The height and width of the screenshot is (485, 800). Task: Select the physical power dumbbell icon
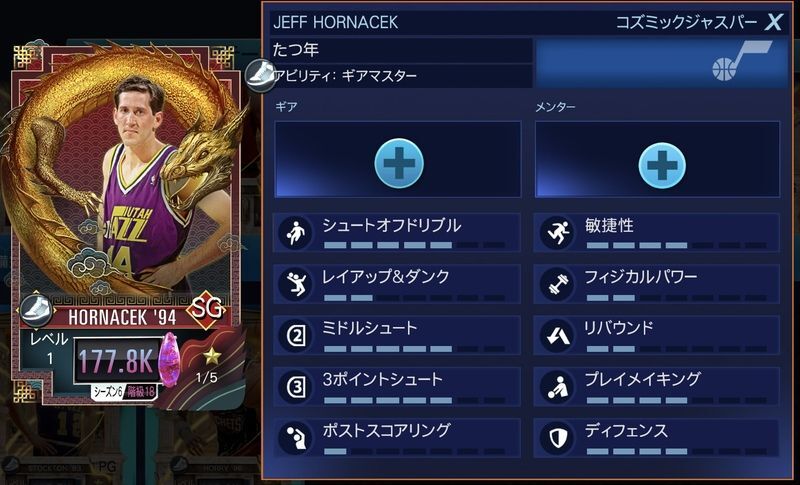pyautogui.click(x=557, y=284)
